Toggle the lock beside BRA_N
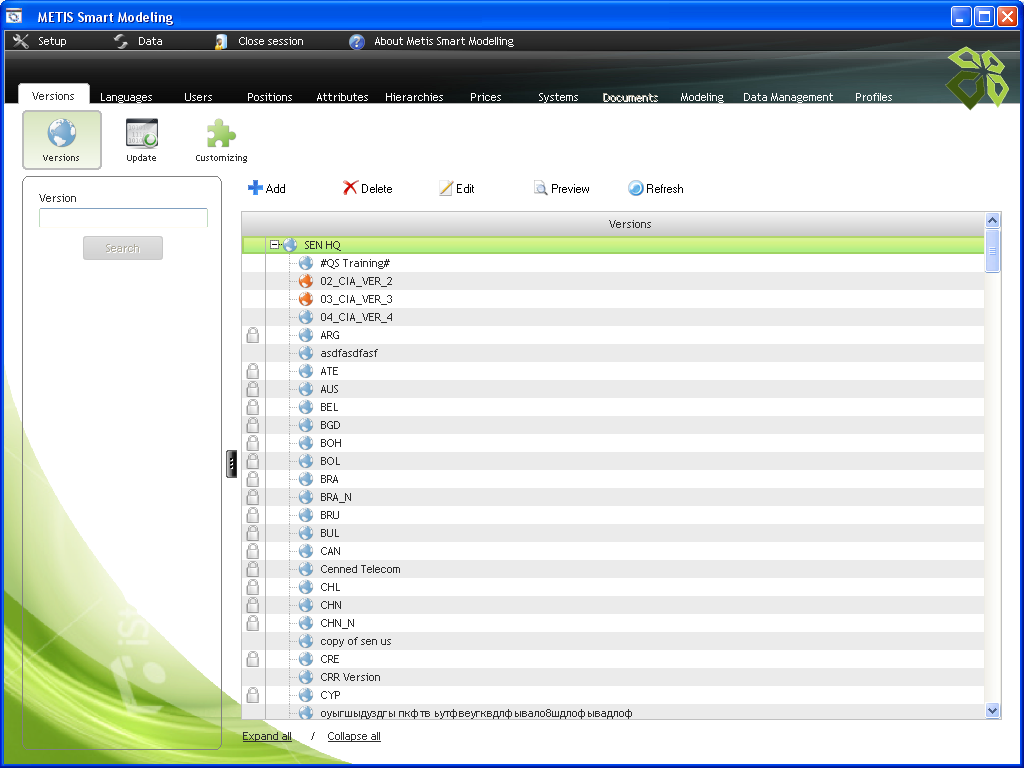Screen dimensions: 1024x768 pos(253,497)
